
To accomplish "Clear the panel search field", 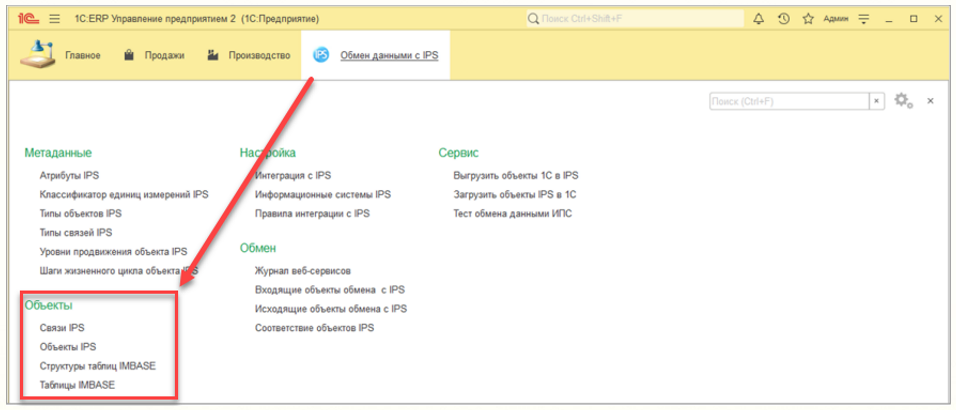I will click(876, 101).
